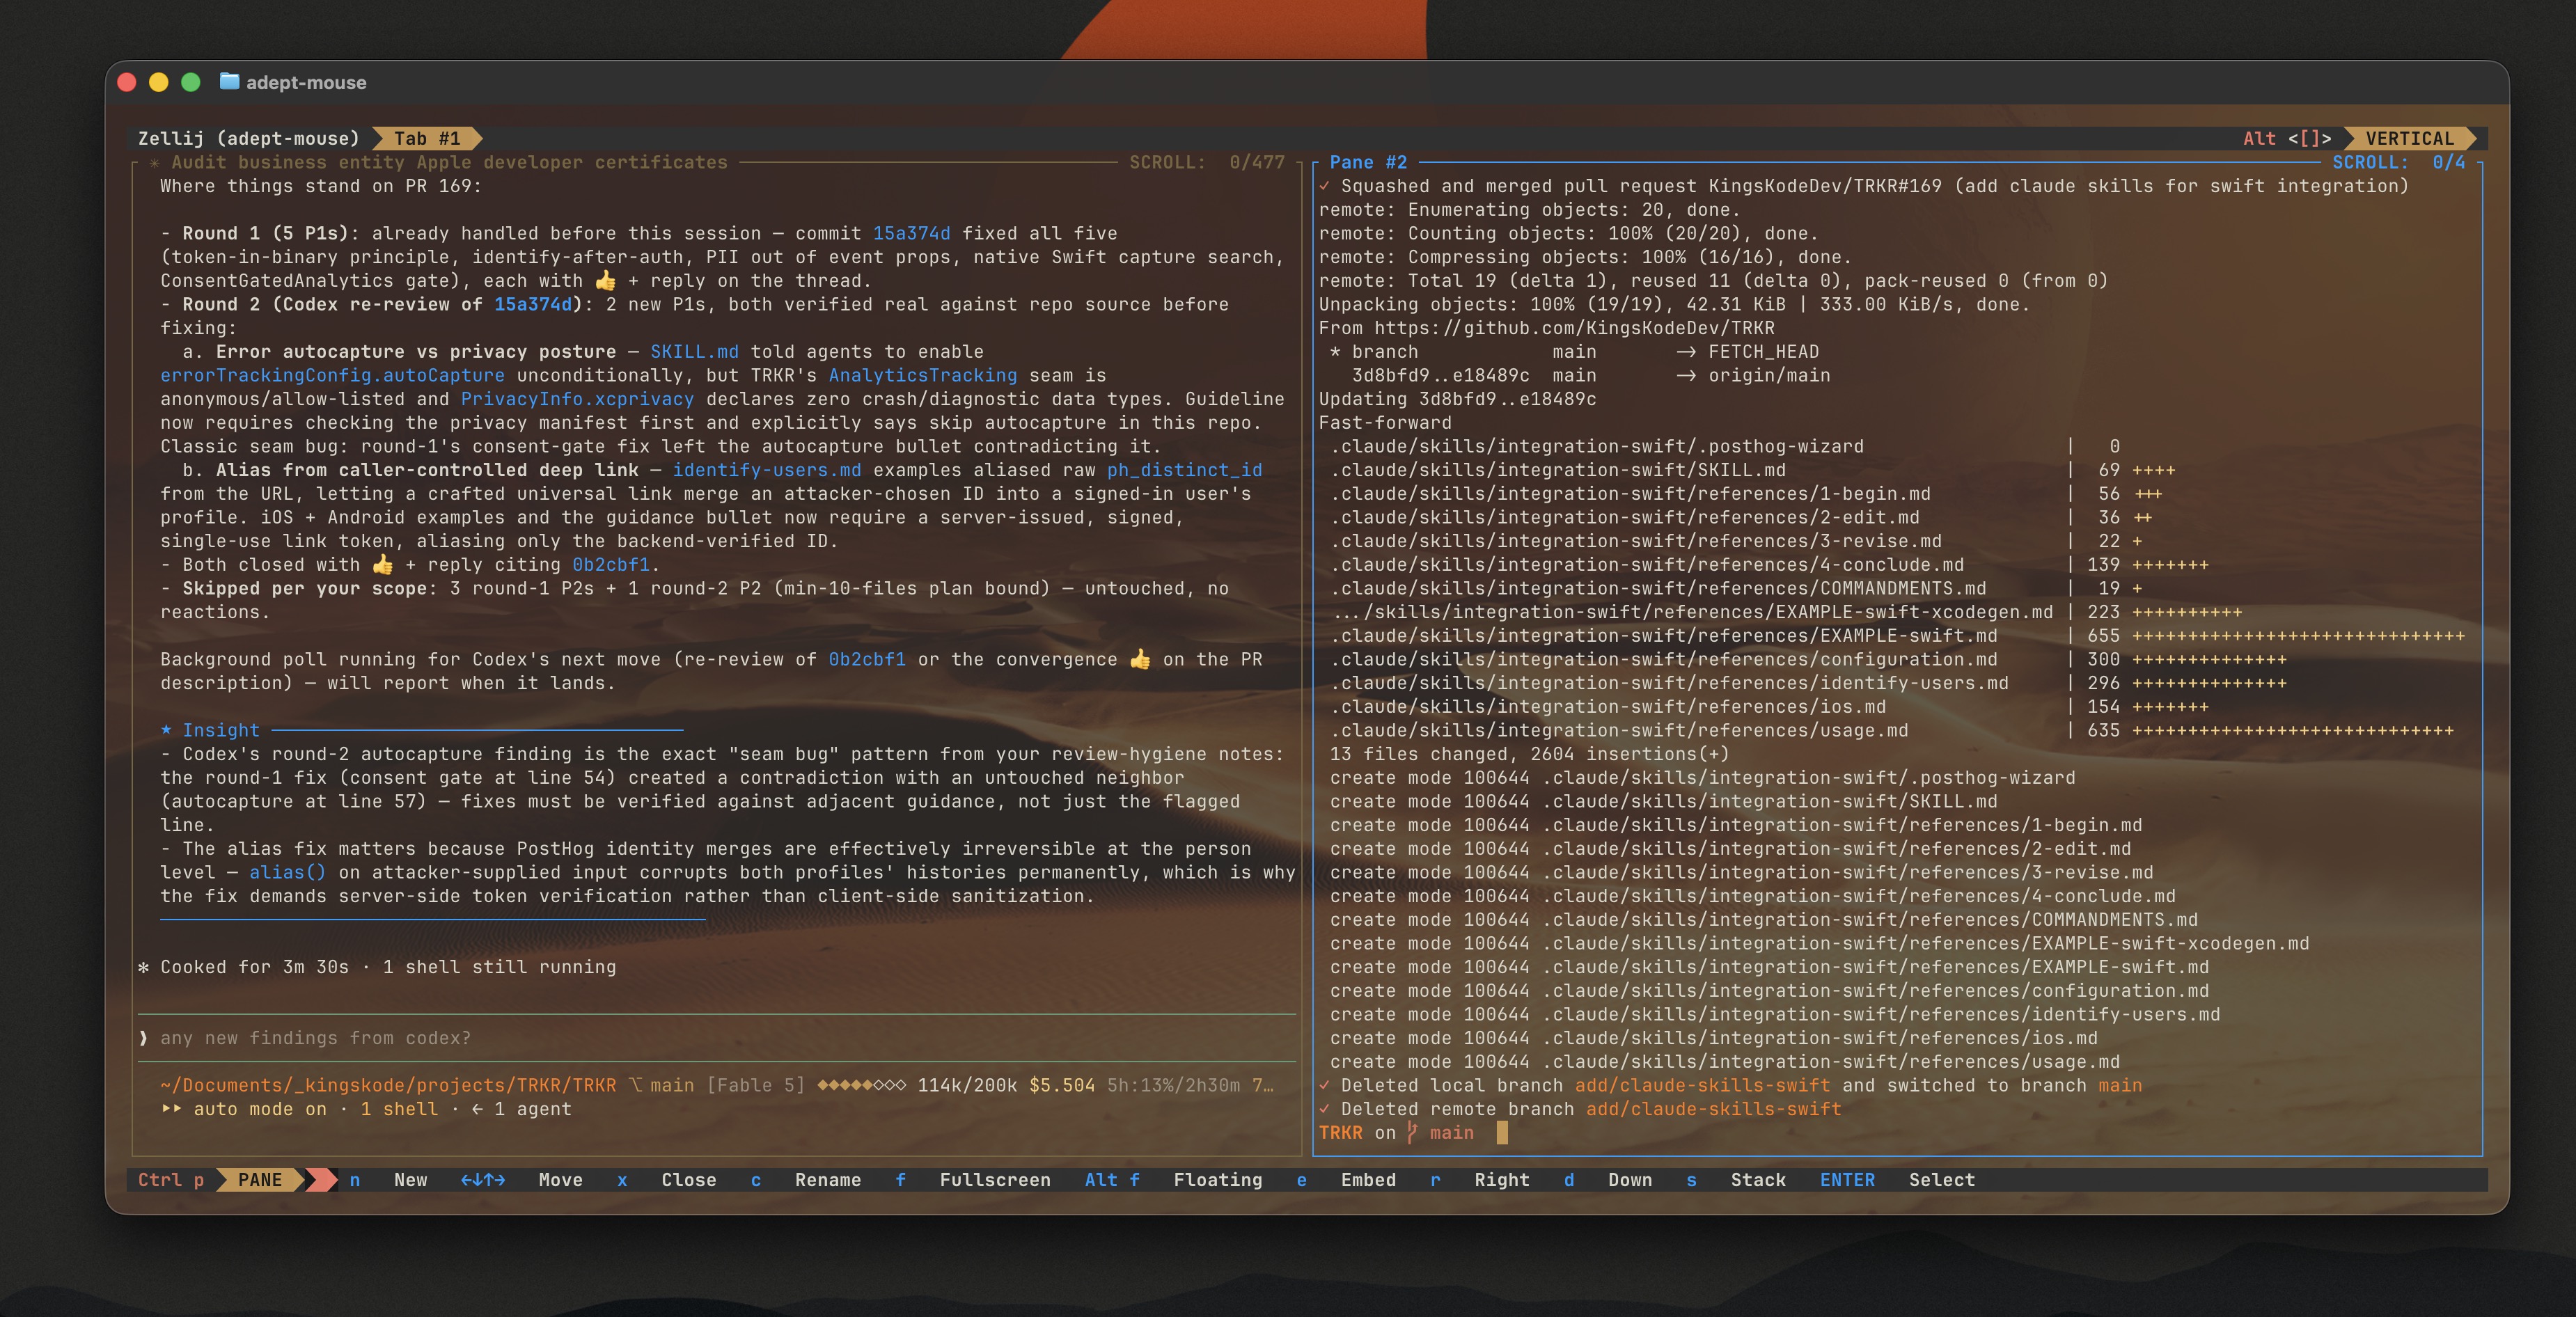Screen dimensions: 2576x1317
Task: Click the red arrow separator after PANE label
Action: (x=320, y=1180)
